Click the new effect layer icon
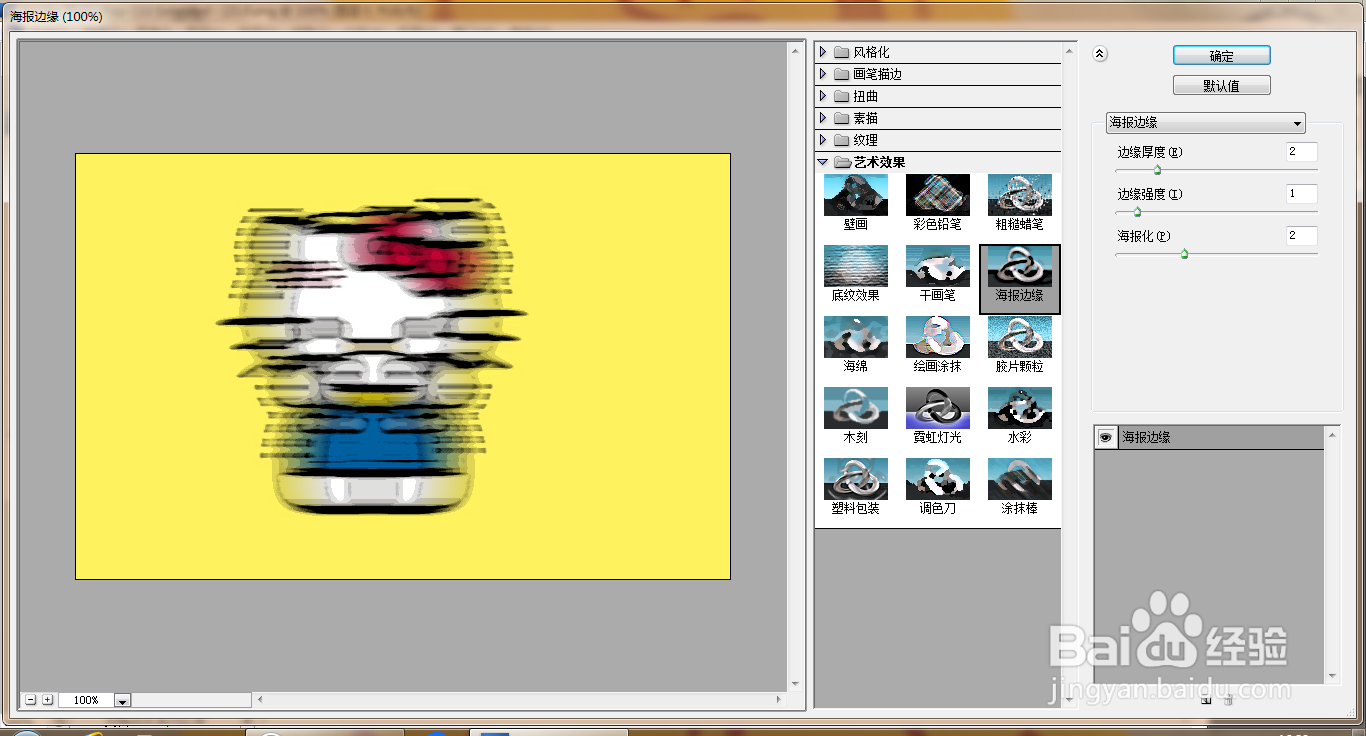Screen dimensions: 1366x736 coord(1207,700)
